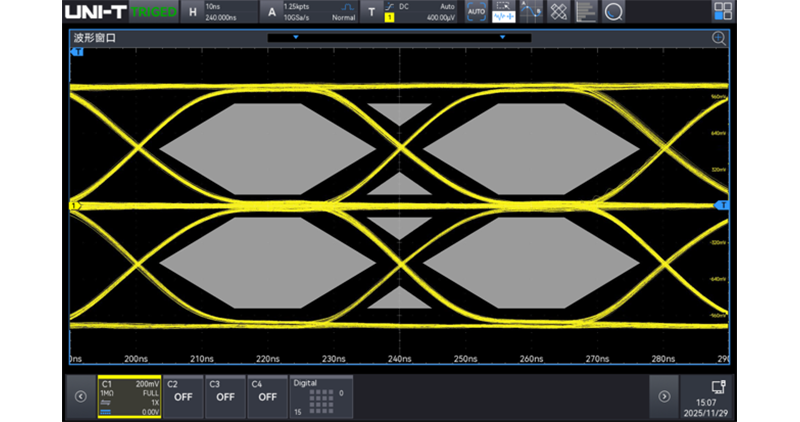800x422 pixels.
Task: Click the zoom magnifier in waveform window
Action: click(719, 38)
